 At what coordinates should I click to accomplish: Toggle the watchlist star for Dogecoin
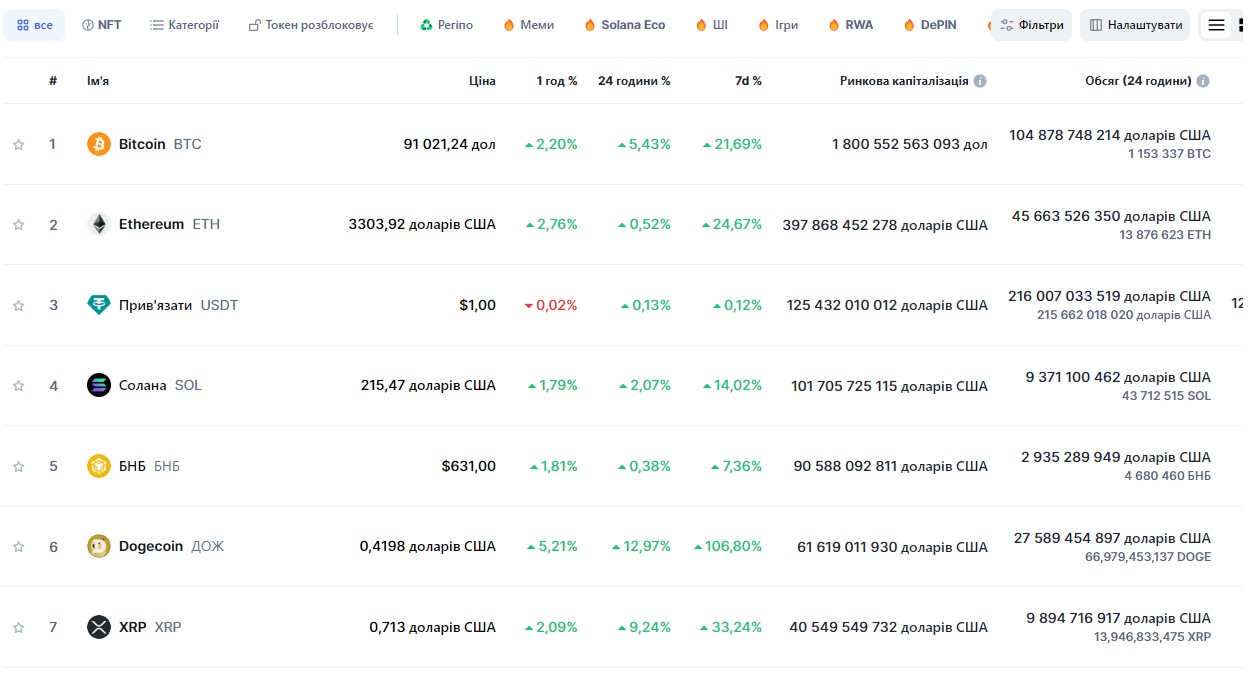pos(18,546)
